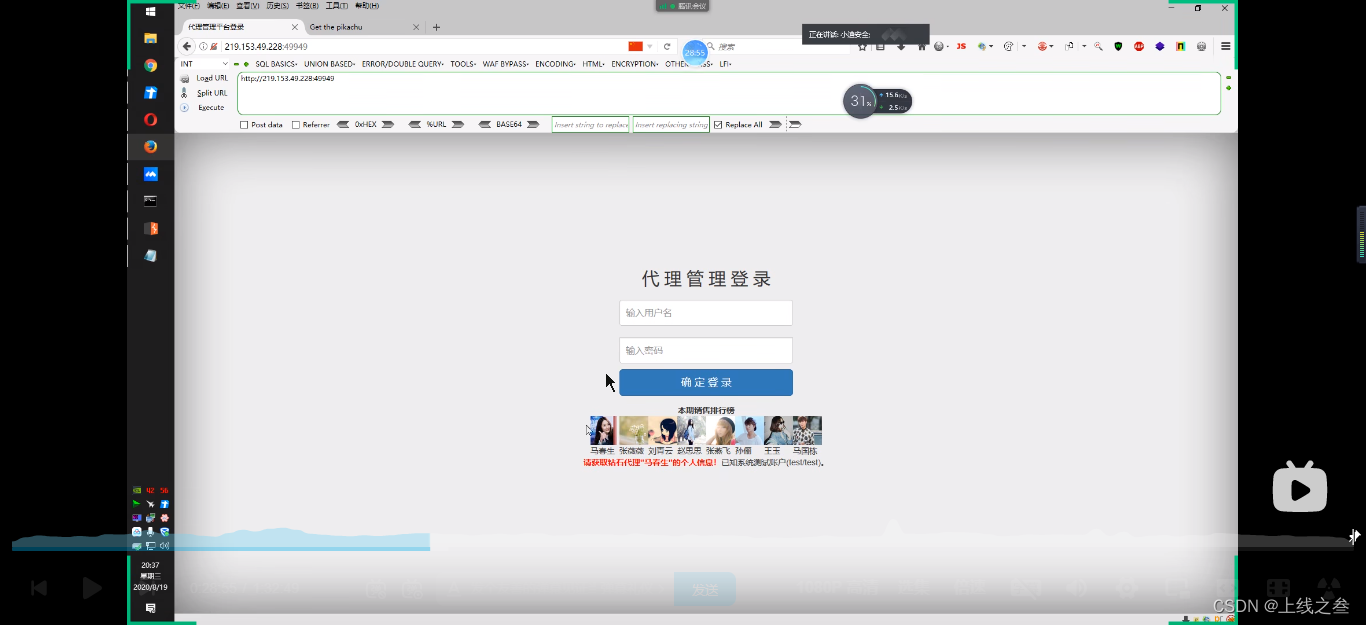Launch Chrome from the taskbar
This screenshot has height=625, width=1366.
coord(150,65)
